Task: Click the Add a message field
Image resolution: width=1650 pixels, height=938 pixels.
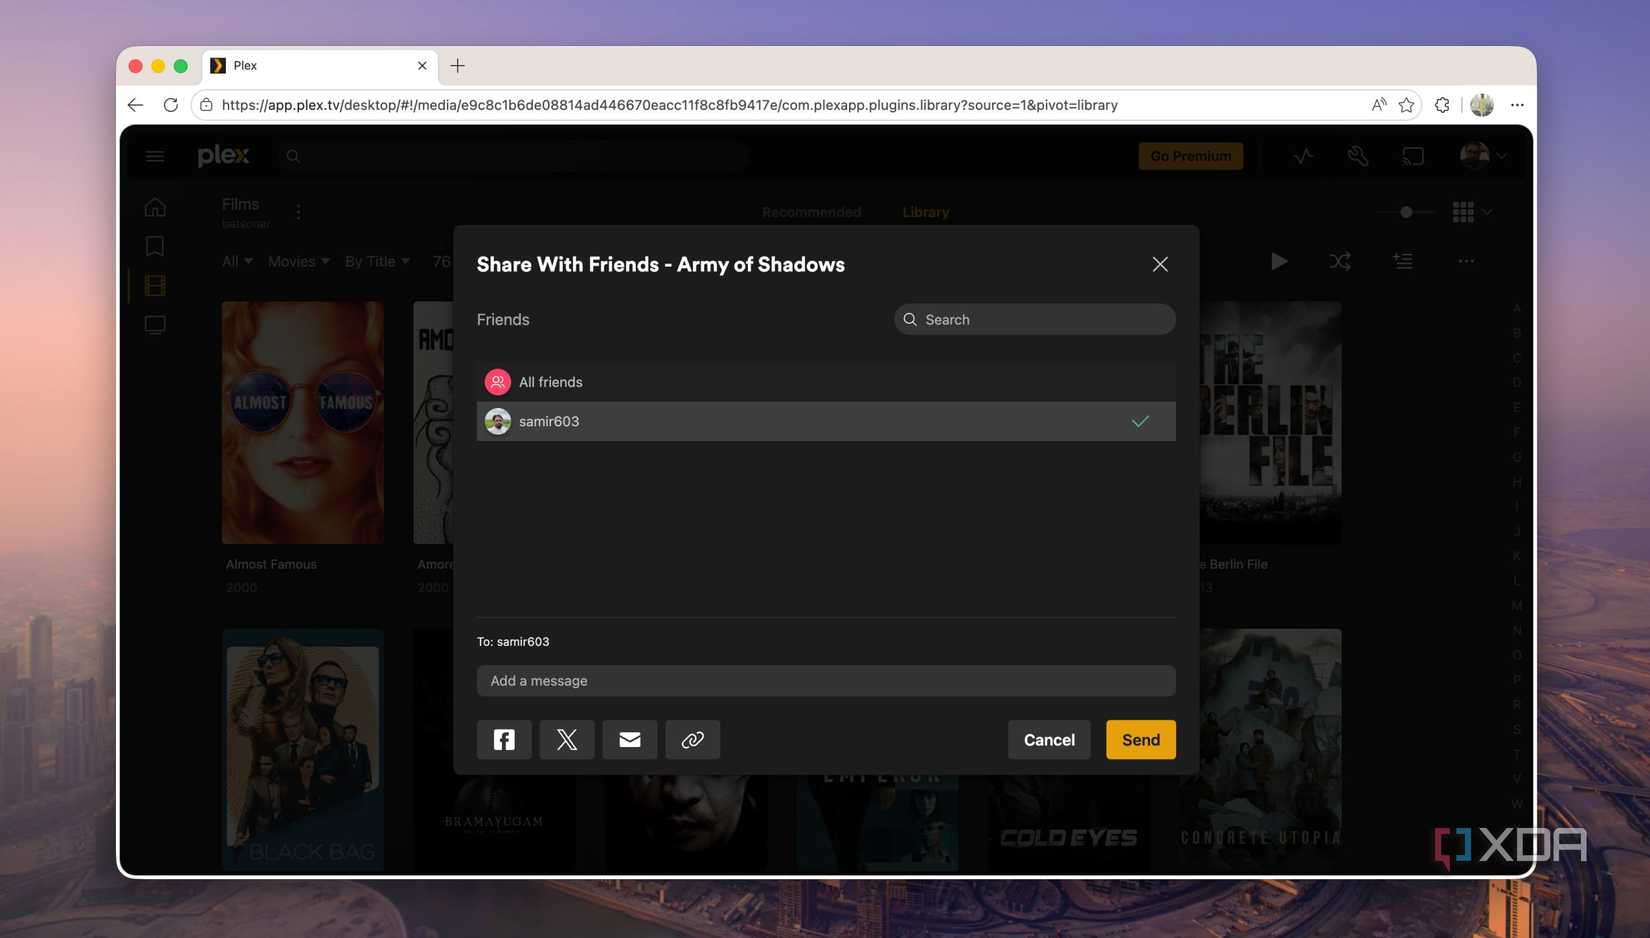Action: click(826, 680)
